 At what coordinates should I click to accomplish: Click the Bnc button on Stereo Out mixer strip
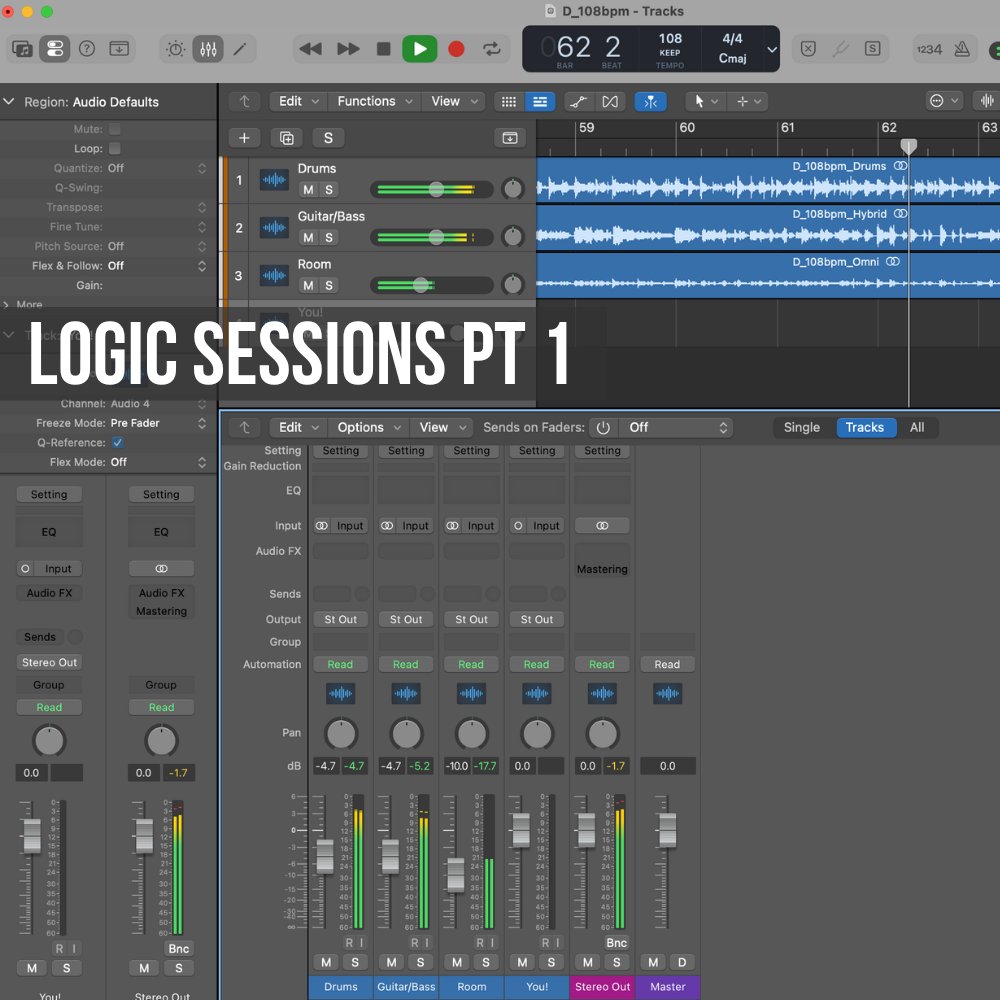pos(616,943)
